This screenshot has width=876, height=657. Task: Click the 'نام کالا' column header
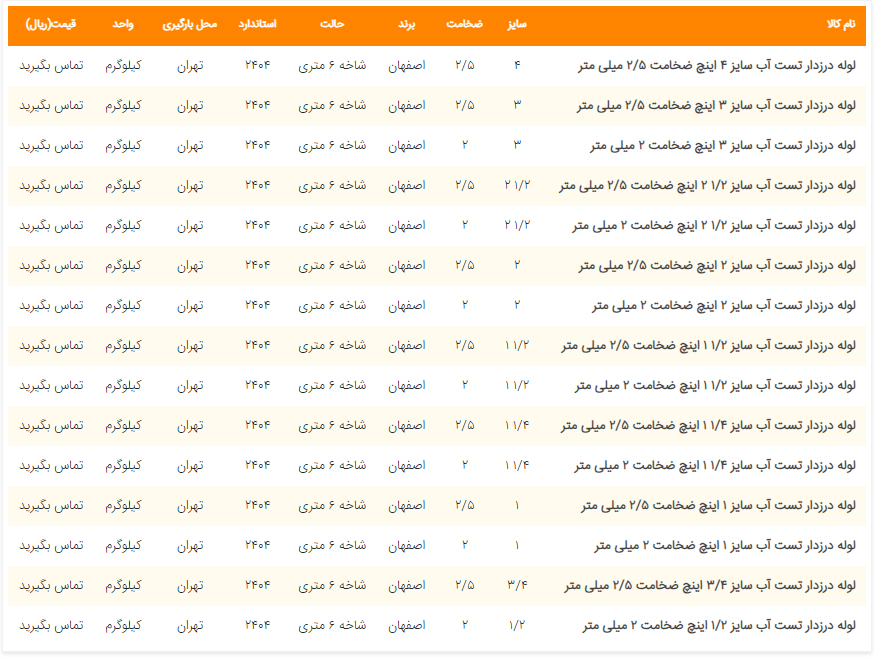pos(841,24)
